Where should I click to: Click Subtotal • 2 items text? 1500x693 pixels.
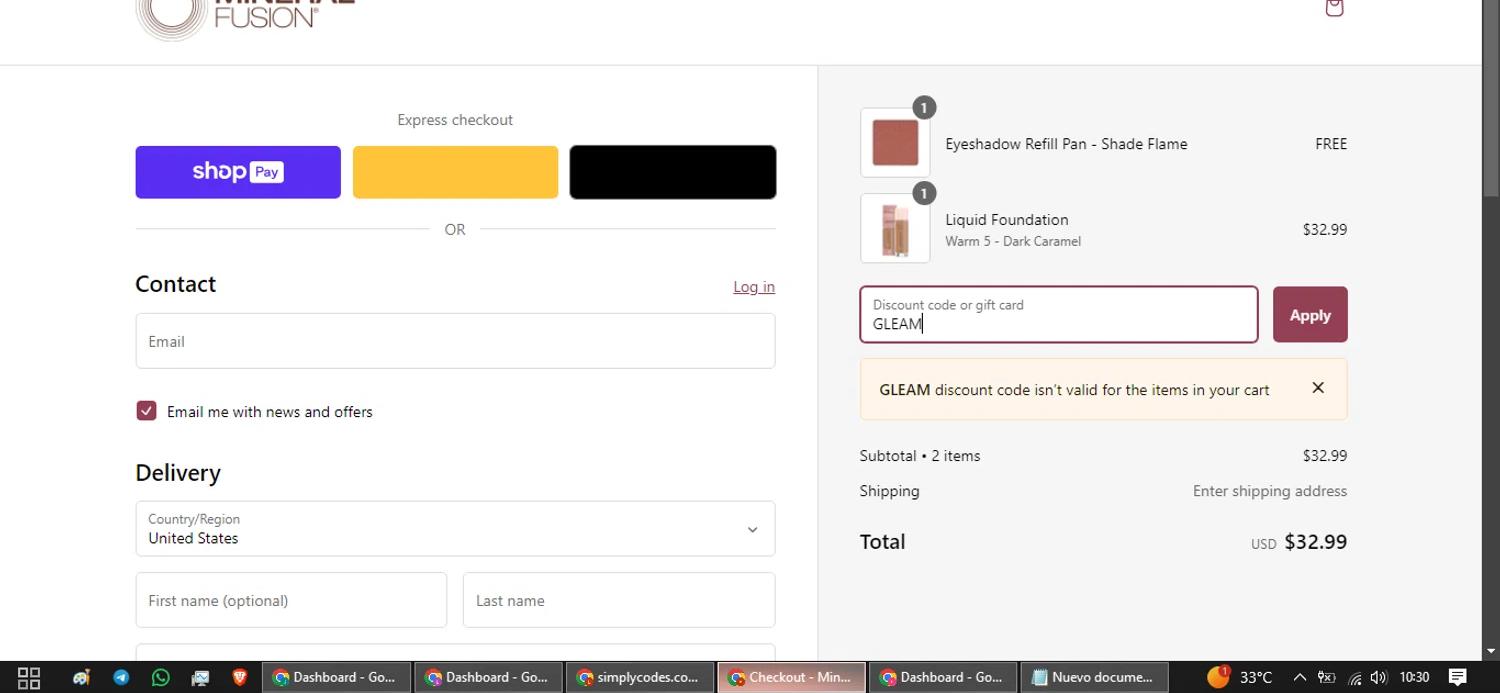[920, 456]
